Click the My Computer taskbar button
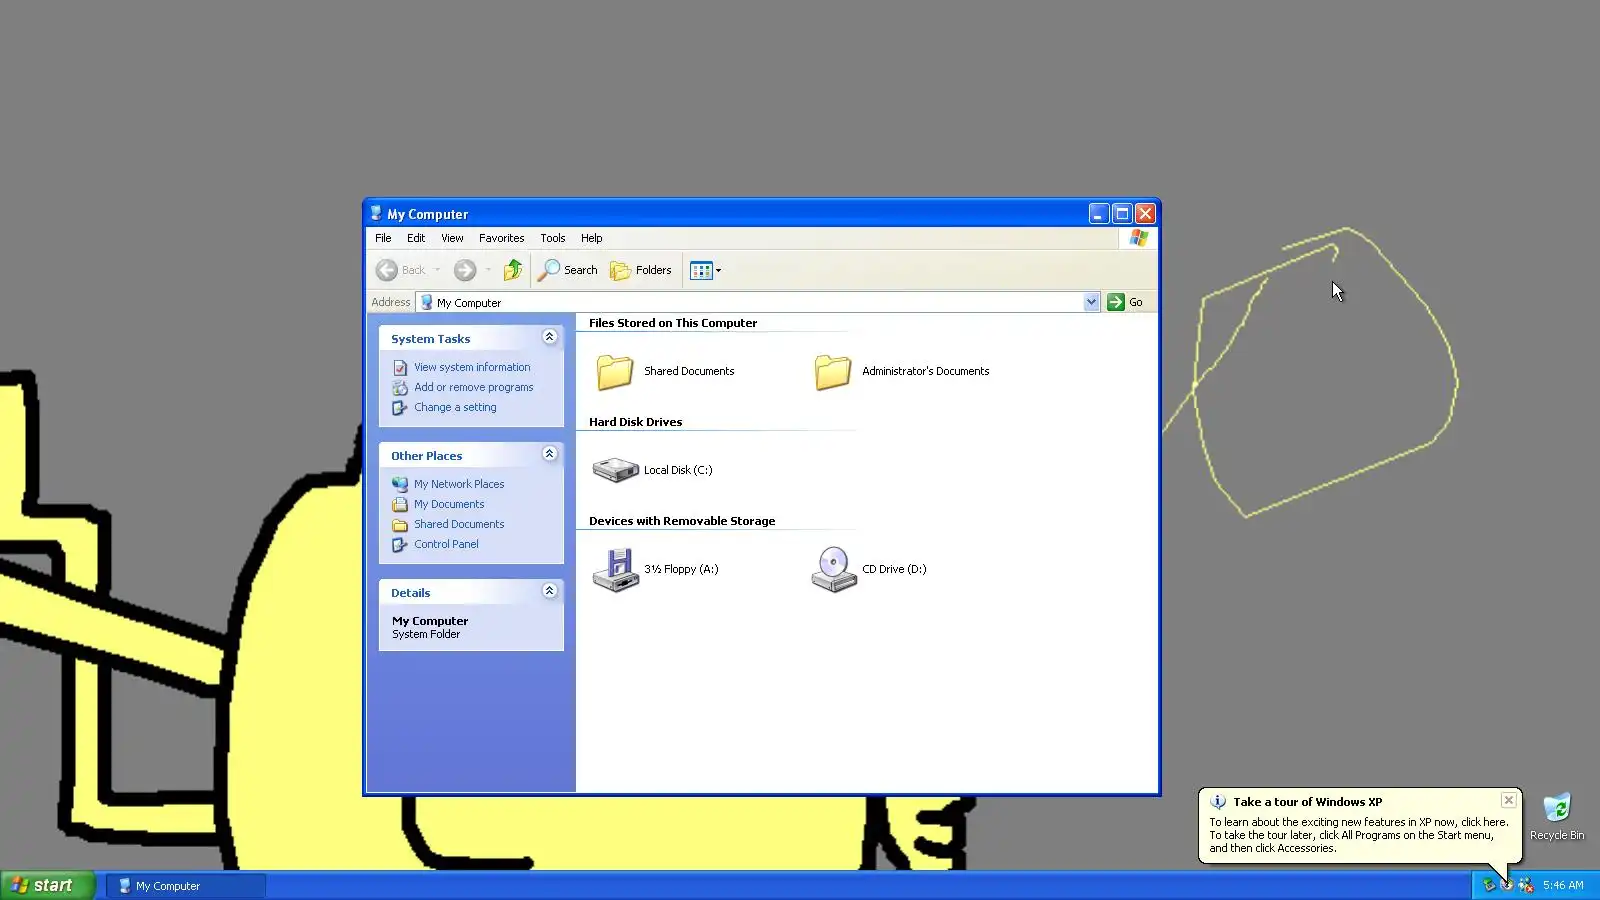1600x900 pixels. [187, 886]
